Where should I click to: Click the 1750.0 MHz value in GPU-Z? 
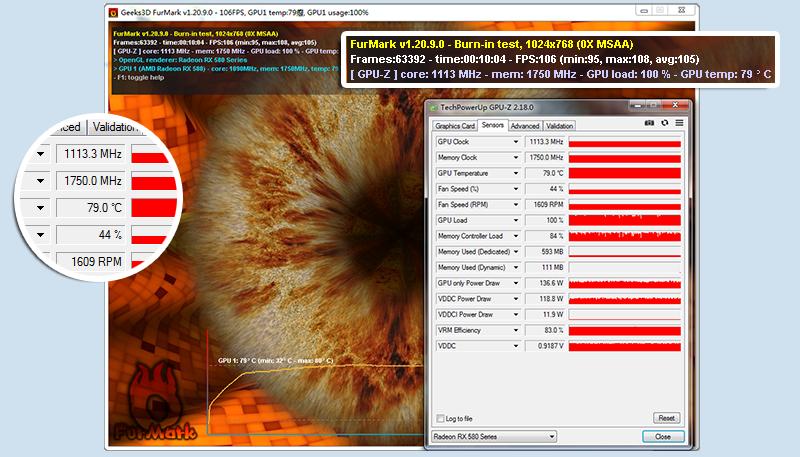click(545, 158)
